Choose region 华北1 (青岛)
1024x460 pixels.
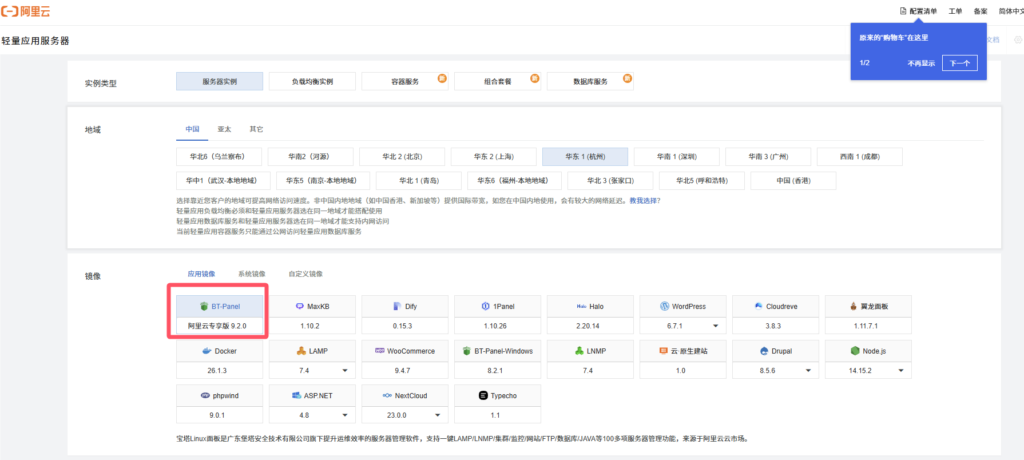tap(419, 180)
